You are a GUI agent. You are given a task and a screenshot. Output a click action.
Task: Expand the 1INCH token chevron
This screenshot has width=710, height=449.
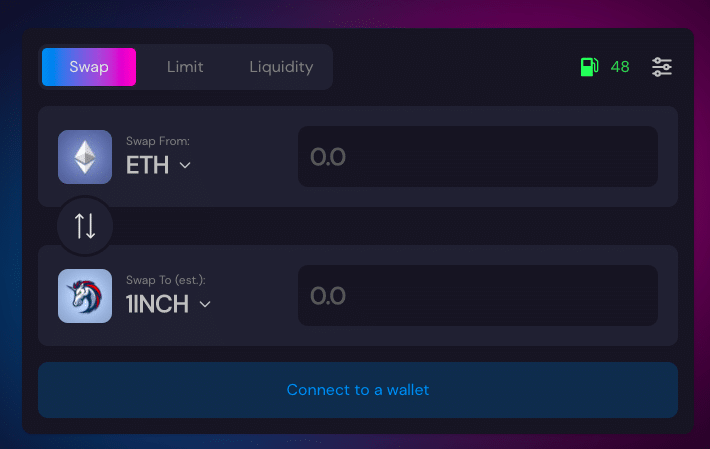205,304
